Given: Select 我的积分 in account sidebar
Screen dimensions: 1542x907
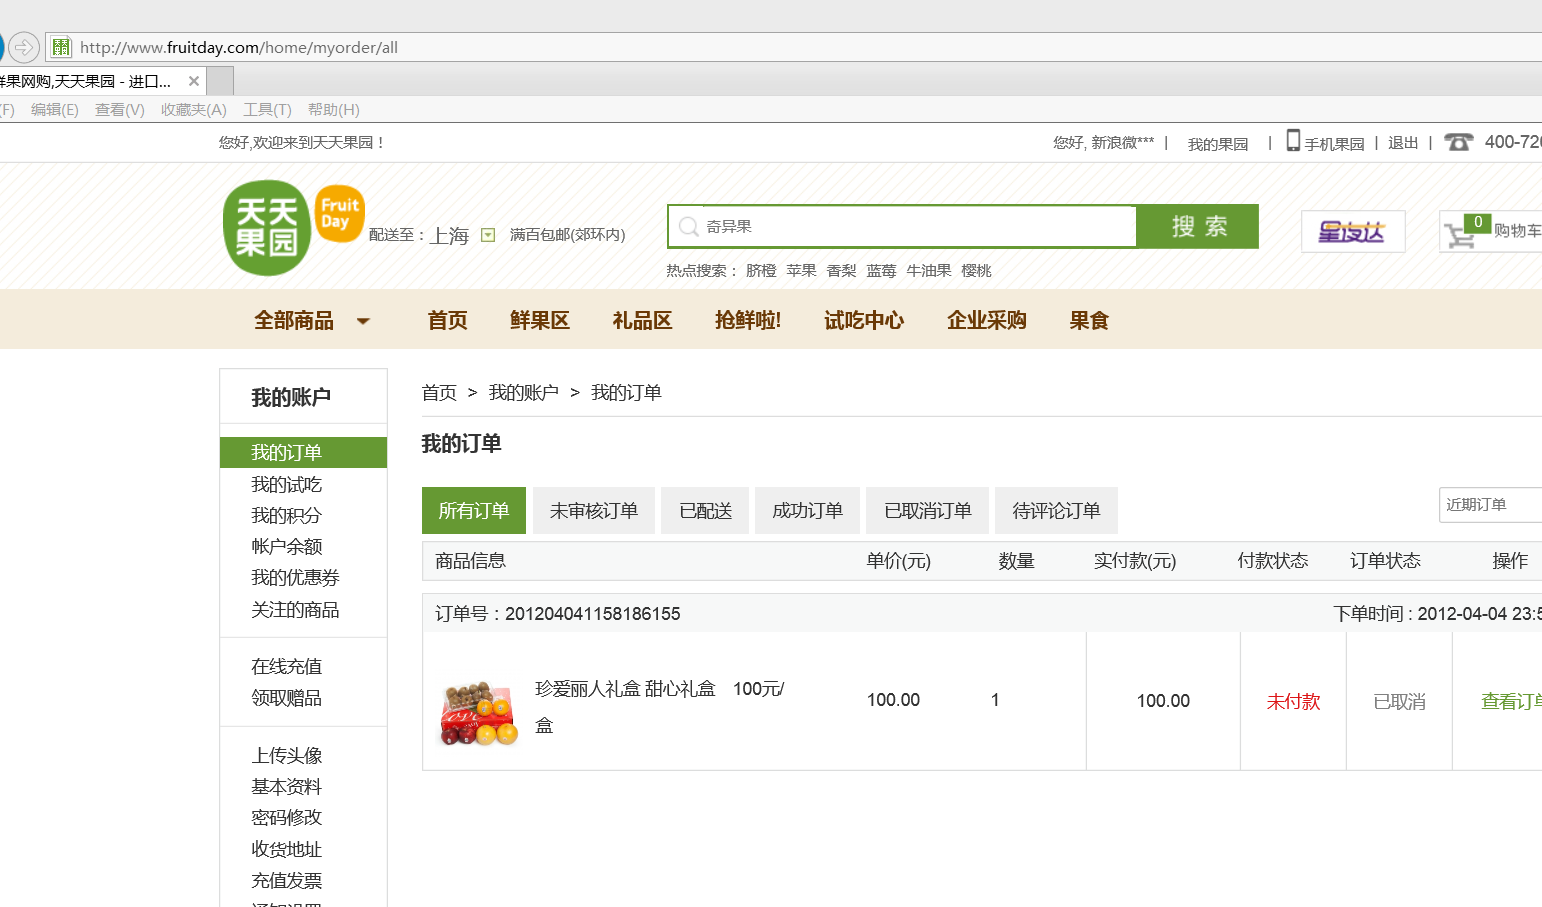Looking at the screenshot, I should click(x=286, y=516).
